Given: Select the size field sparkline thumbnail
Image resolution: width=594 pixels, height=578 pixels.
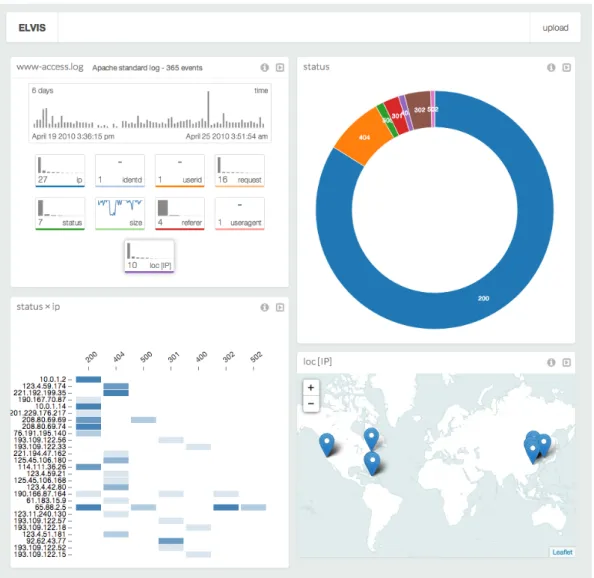Looking at the screenshot, I should pyautogui.click(x=120, y=213).
